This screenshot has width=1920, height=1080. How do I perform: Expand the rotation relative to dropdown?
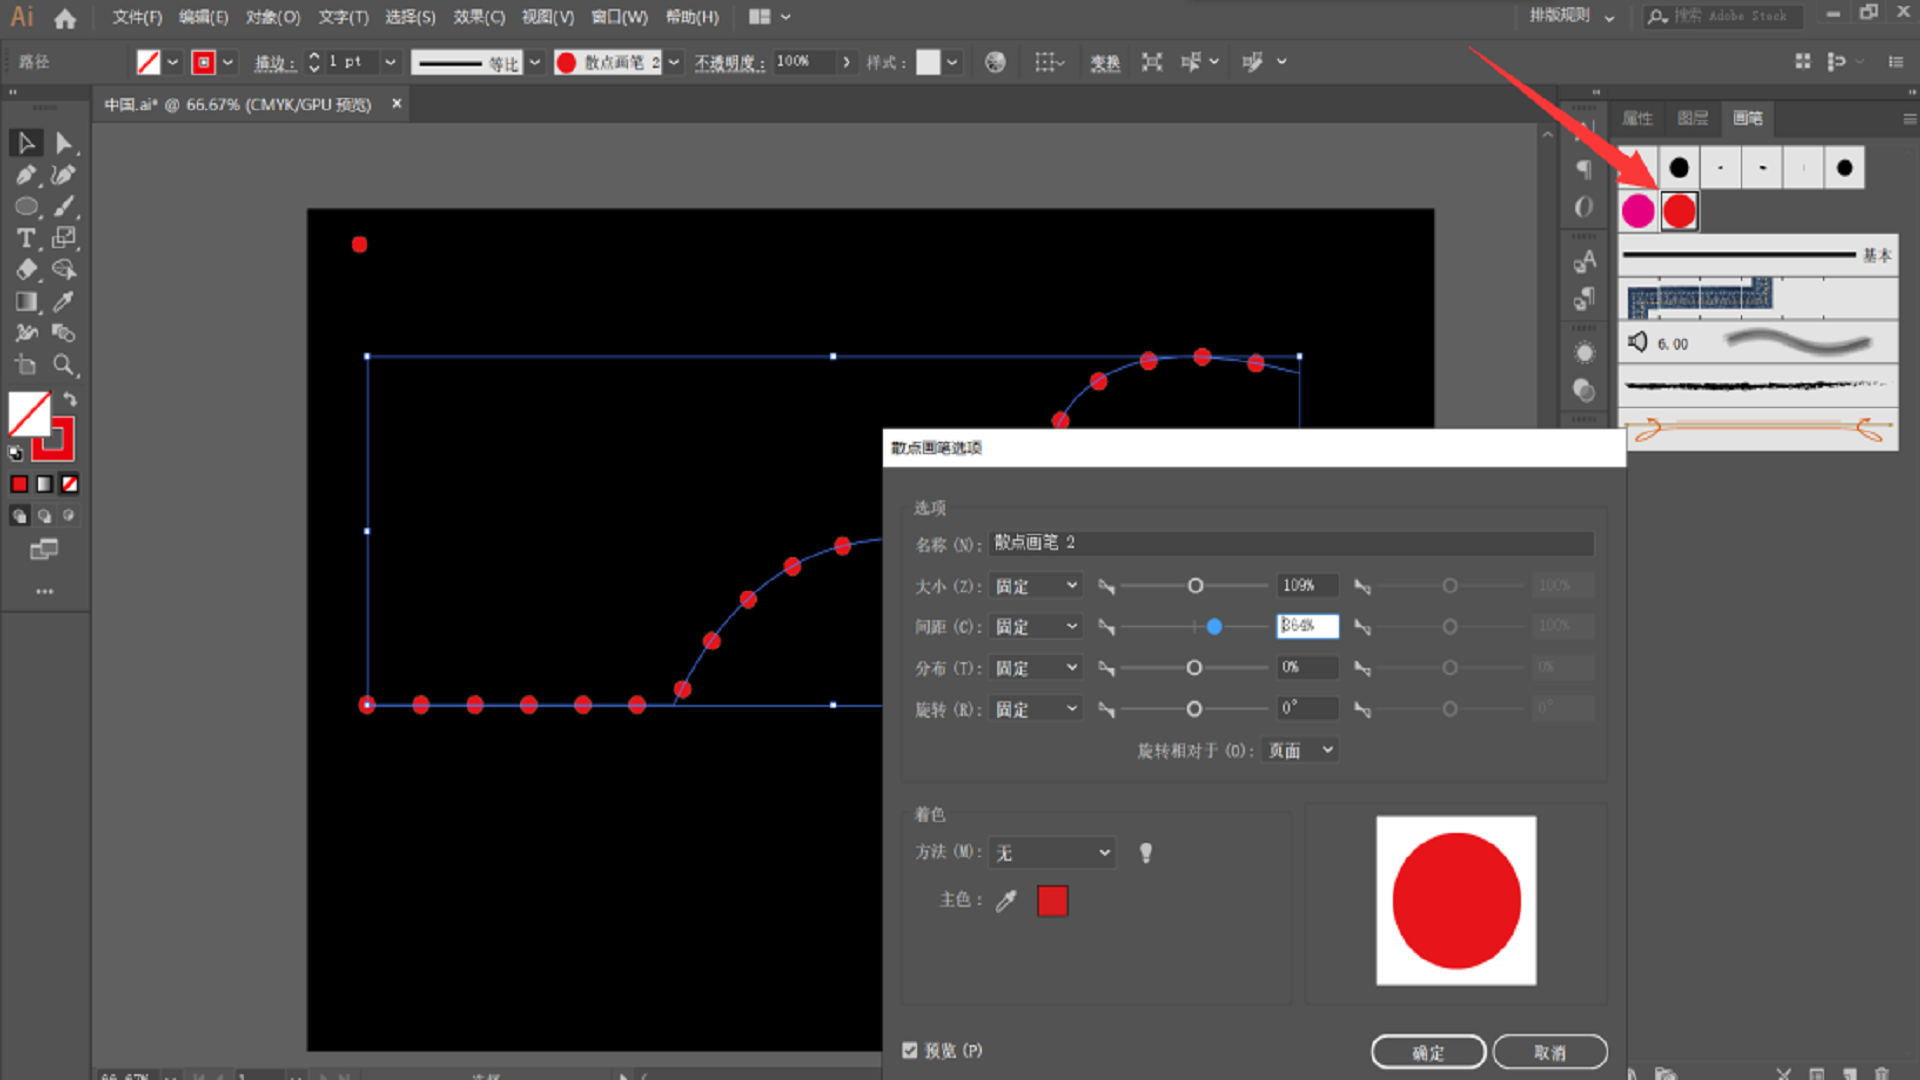(x=1300, y=750)
